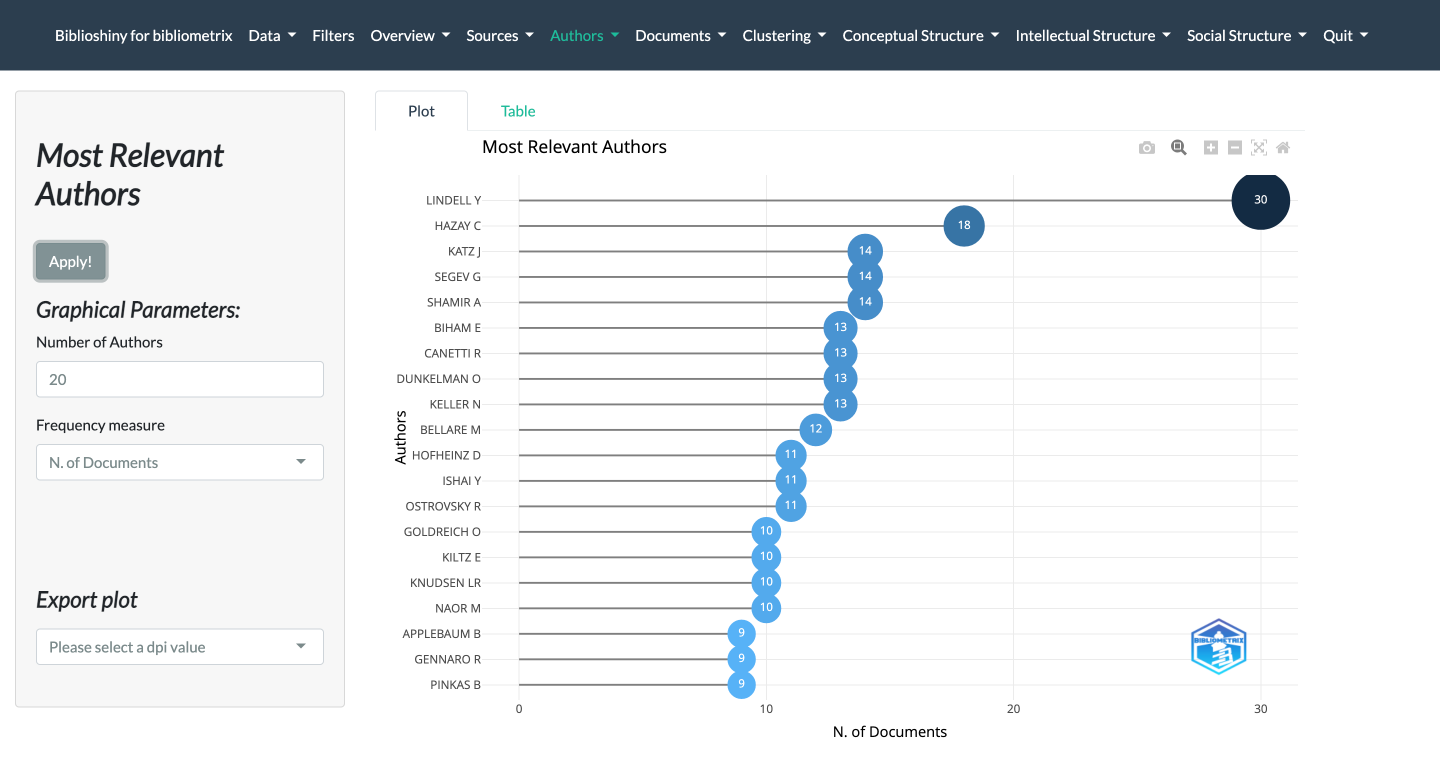Open the Sources dropdown
Image resolution: width=1440 pixels, height=763 pixels.
(x=500, y=35)
